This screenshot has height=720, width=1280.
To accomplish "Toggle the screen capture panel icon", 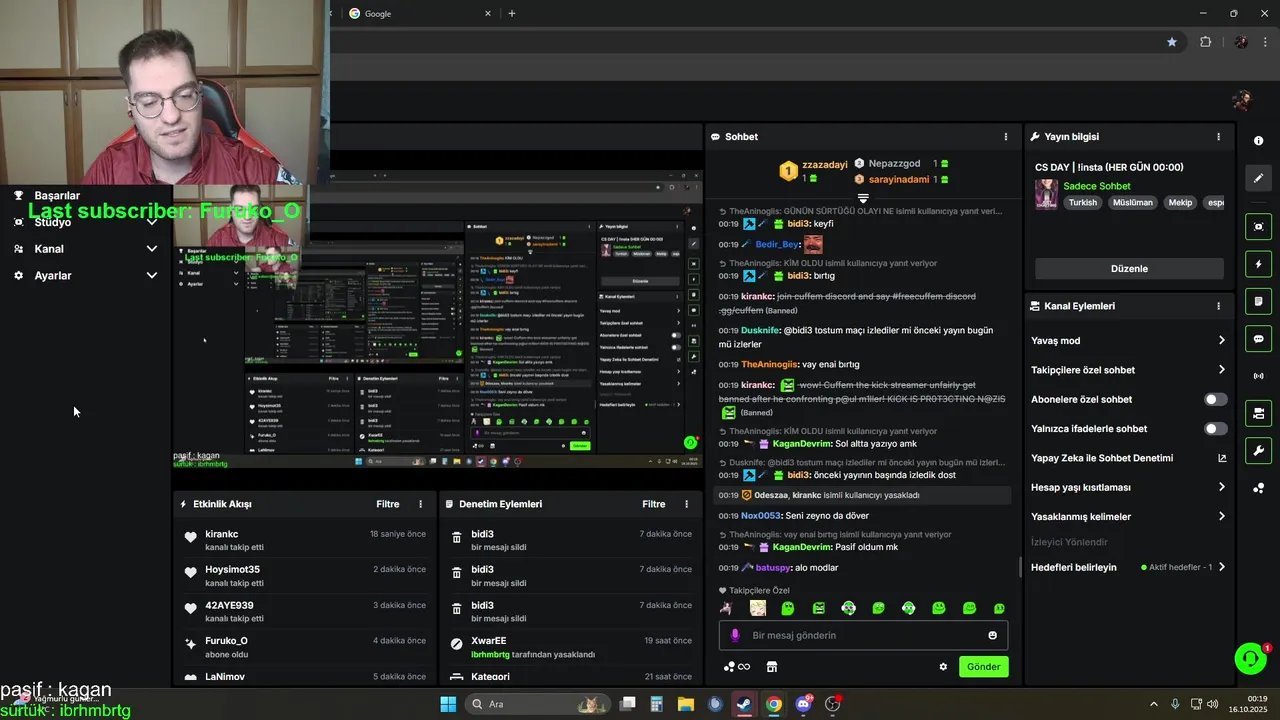I will pyautogui.click(x=1258, y=227).
